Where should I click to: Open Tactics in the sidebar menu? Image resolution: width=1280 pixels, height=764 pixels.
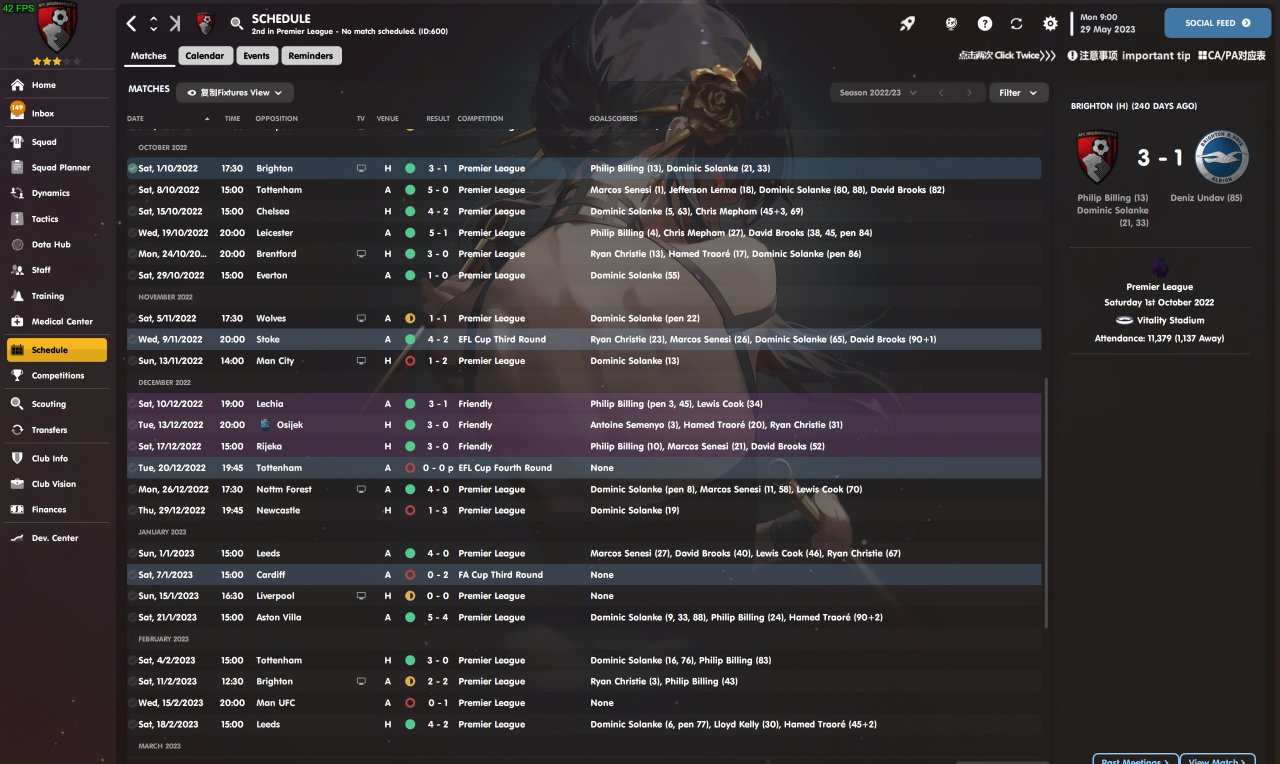click(x=45, y=219)
